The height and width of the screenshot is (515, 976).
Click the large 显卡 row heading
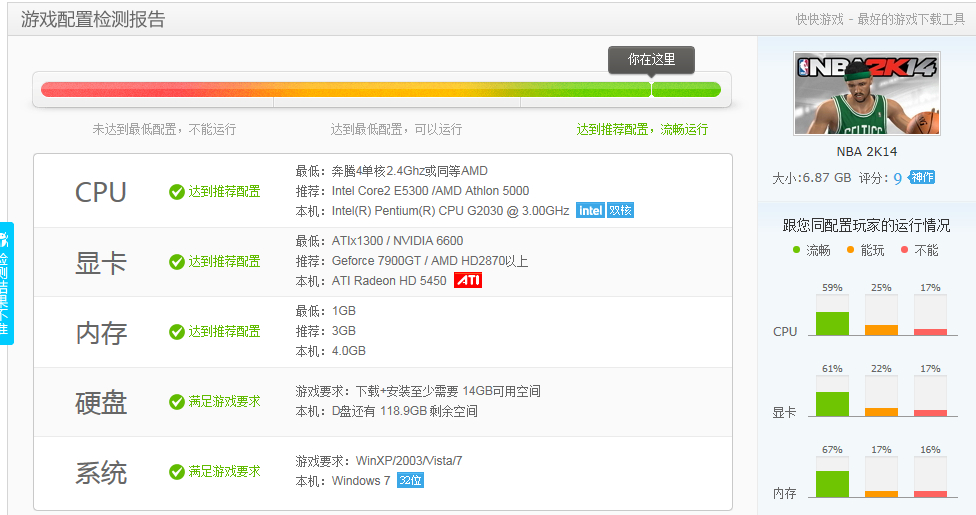click(x=101, y=262)
